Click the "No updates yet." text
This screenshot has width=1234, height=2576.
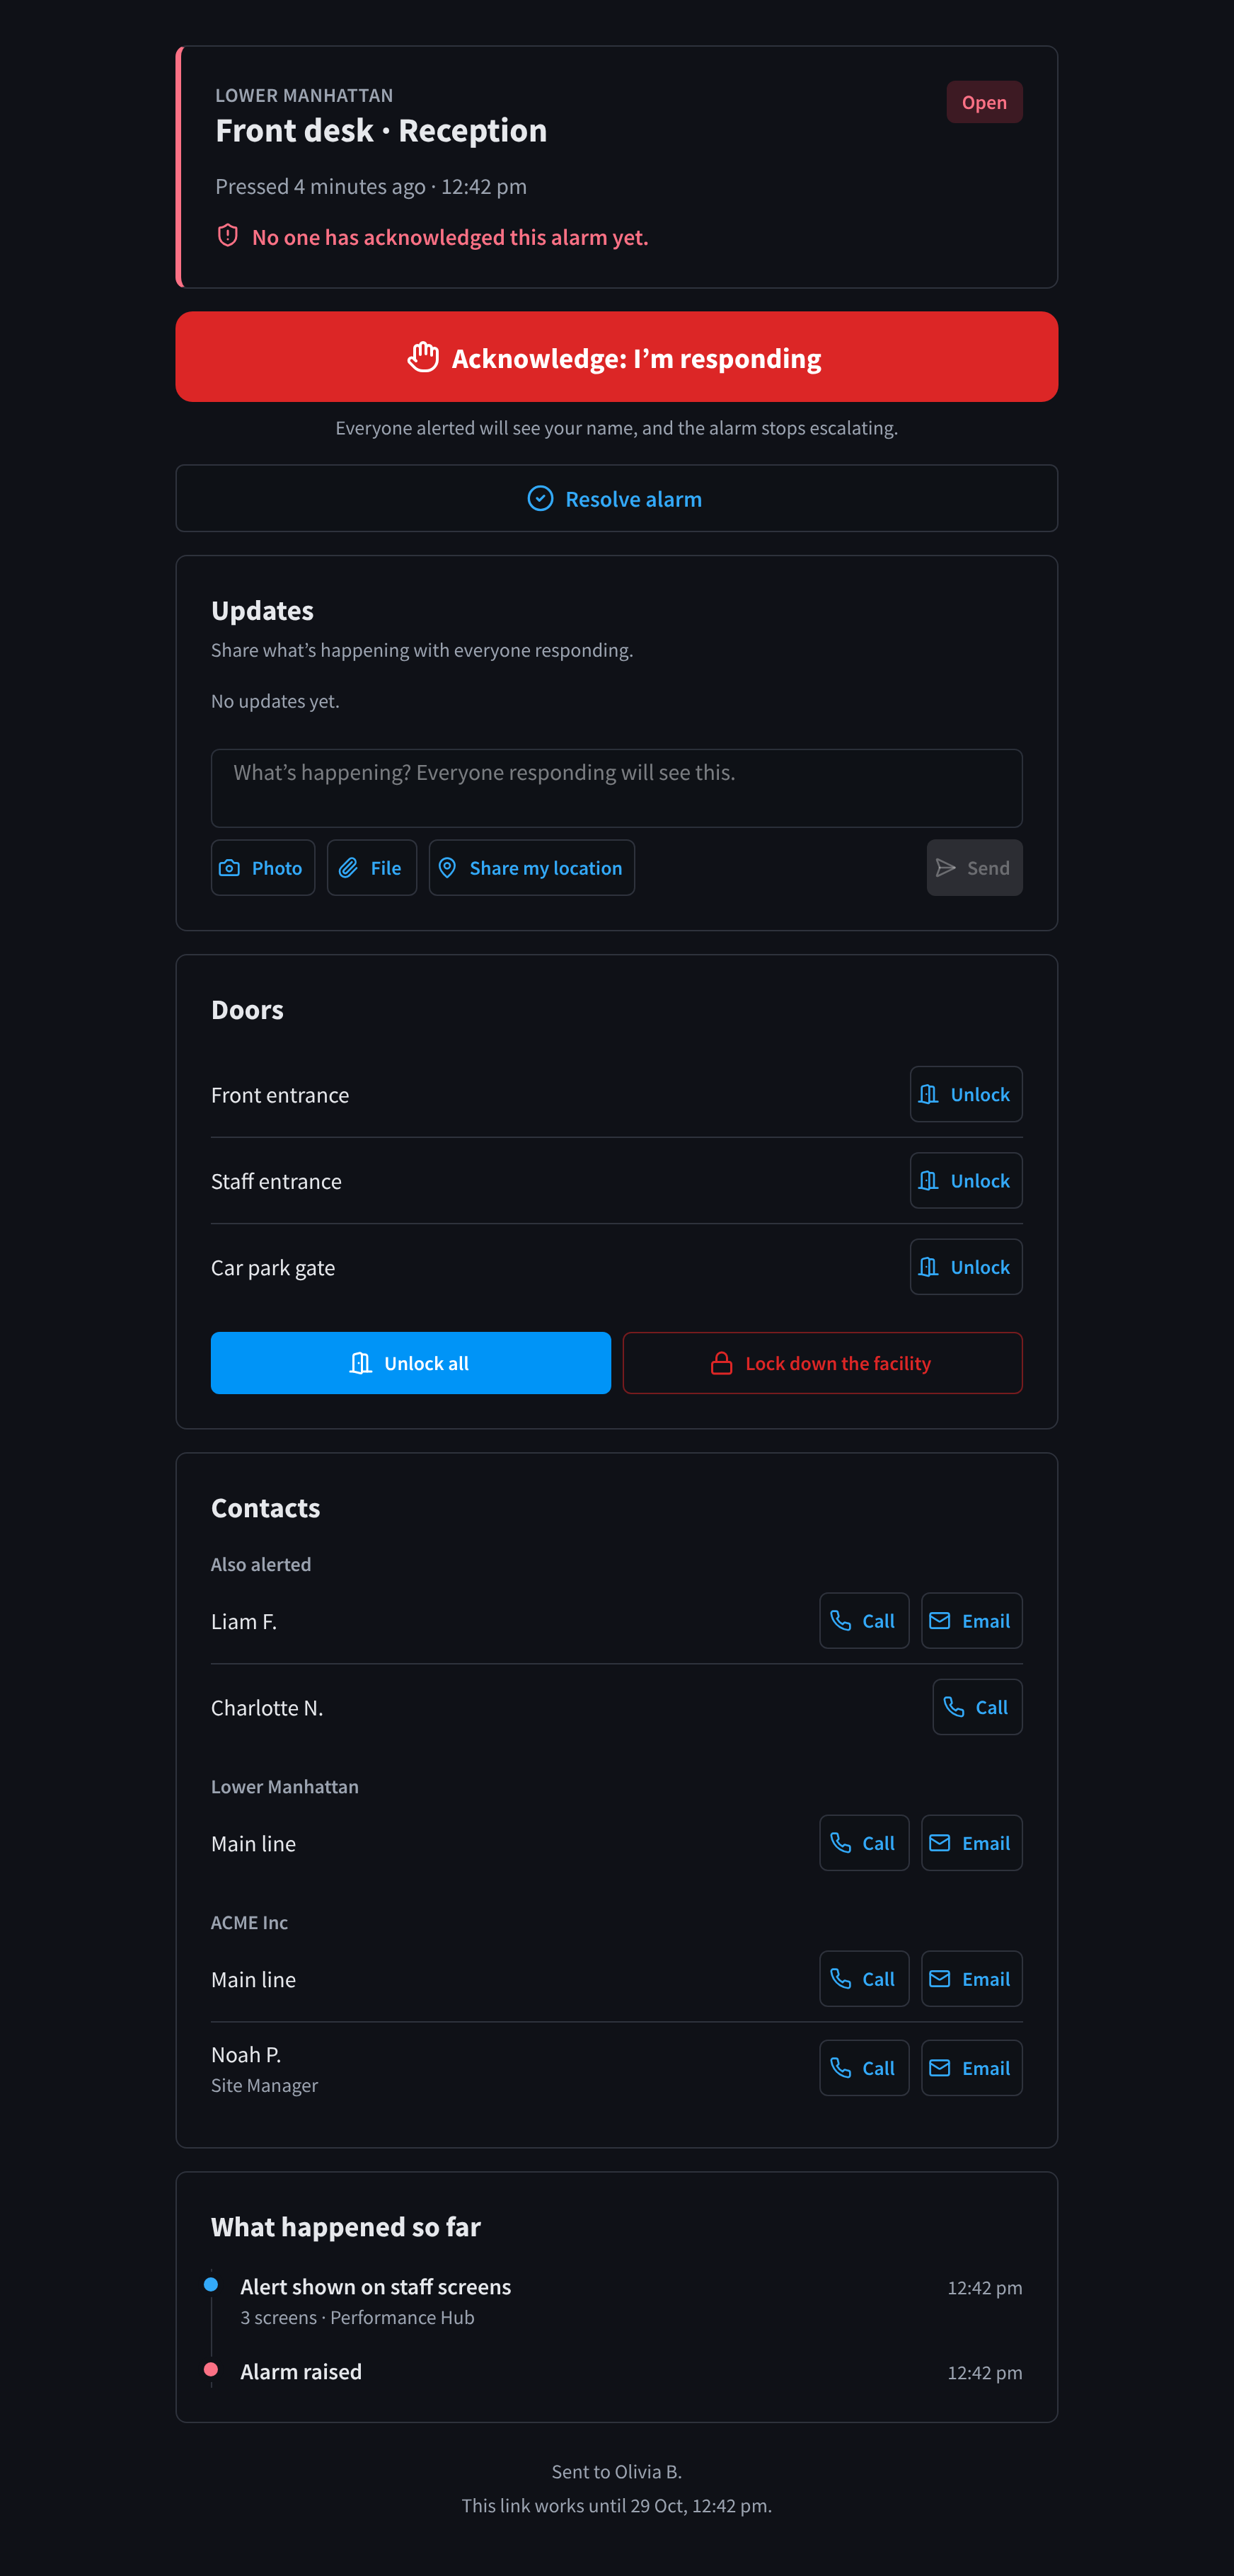tap(275, 701)
